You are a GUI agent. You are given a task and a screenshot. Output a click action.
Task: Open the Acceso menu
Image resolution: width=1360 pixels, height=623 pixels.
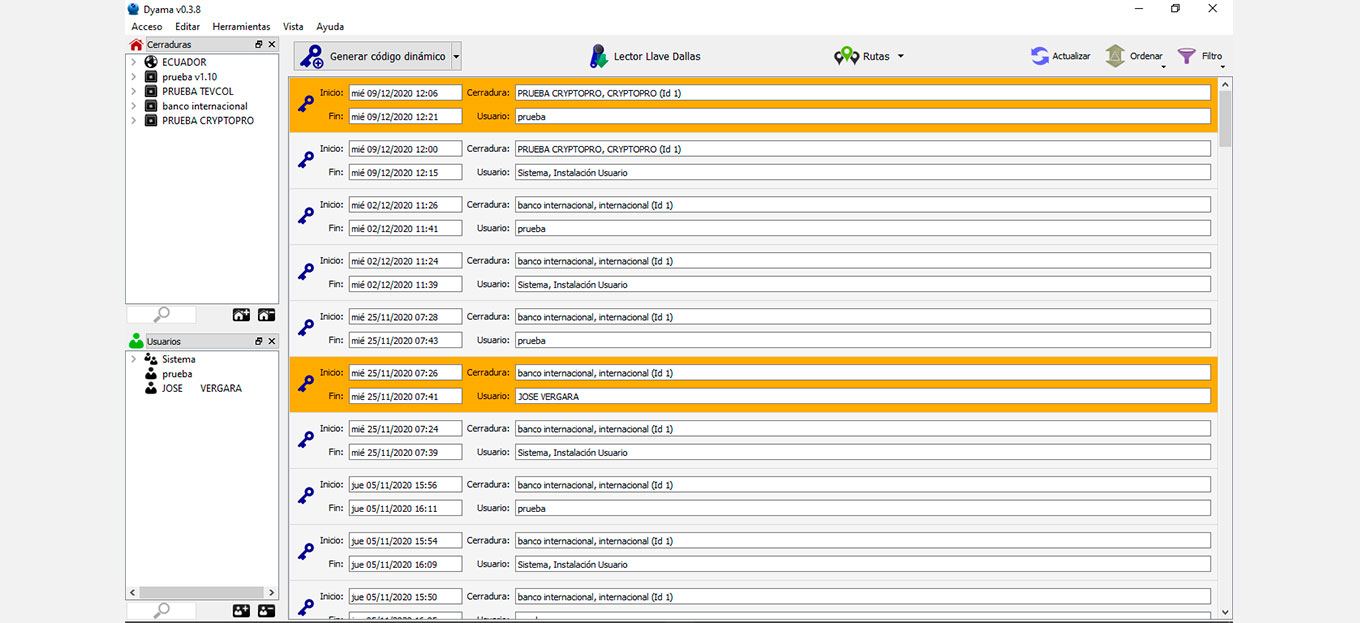[146, 27]
